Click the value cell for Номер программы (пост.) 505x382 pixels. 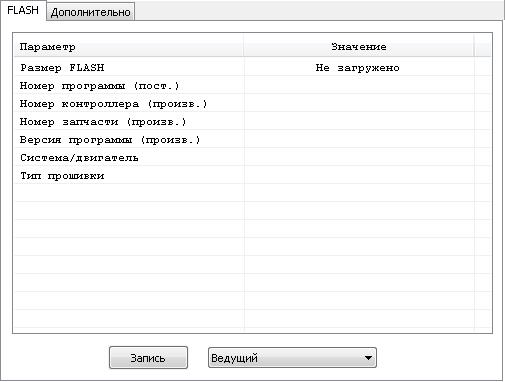[x=359, y=86]
